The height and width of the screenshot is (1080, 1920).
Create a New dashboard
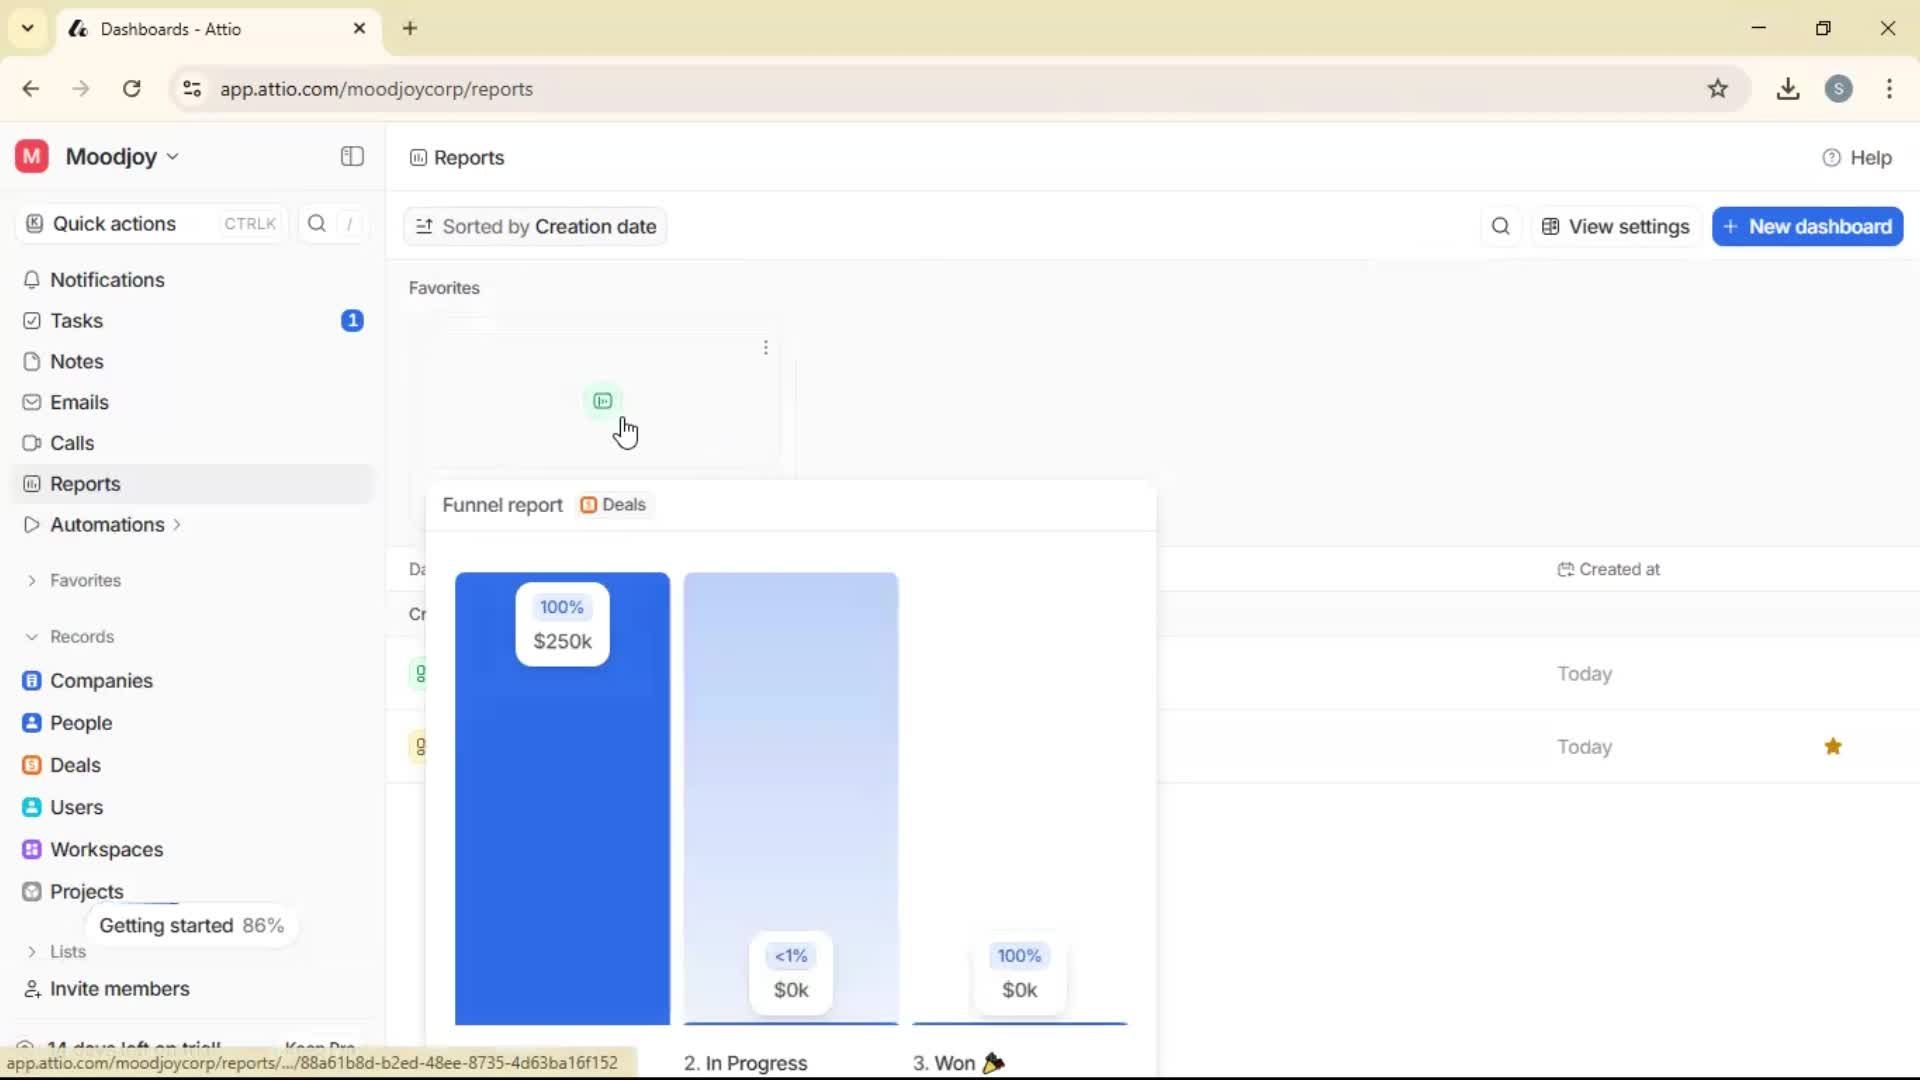tap(1807, 226)
